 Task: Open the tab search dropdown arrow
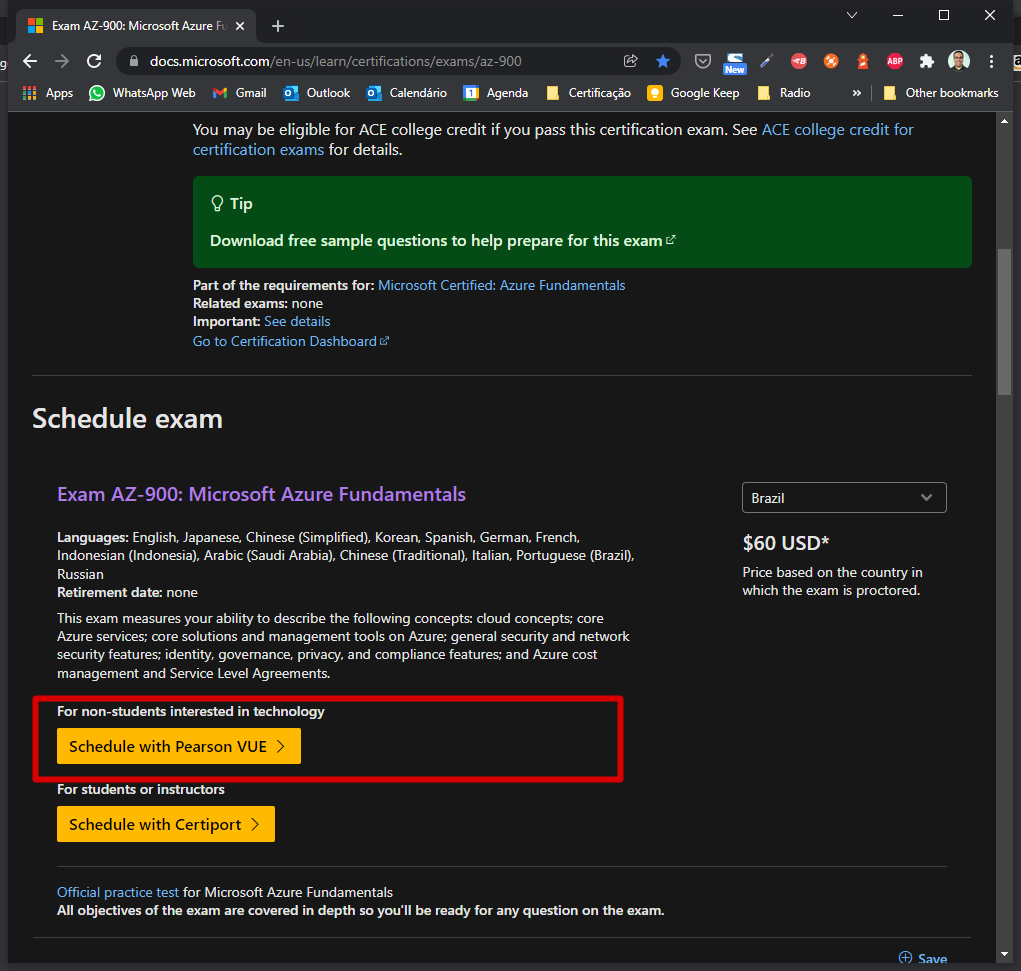(852, 15)
